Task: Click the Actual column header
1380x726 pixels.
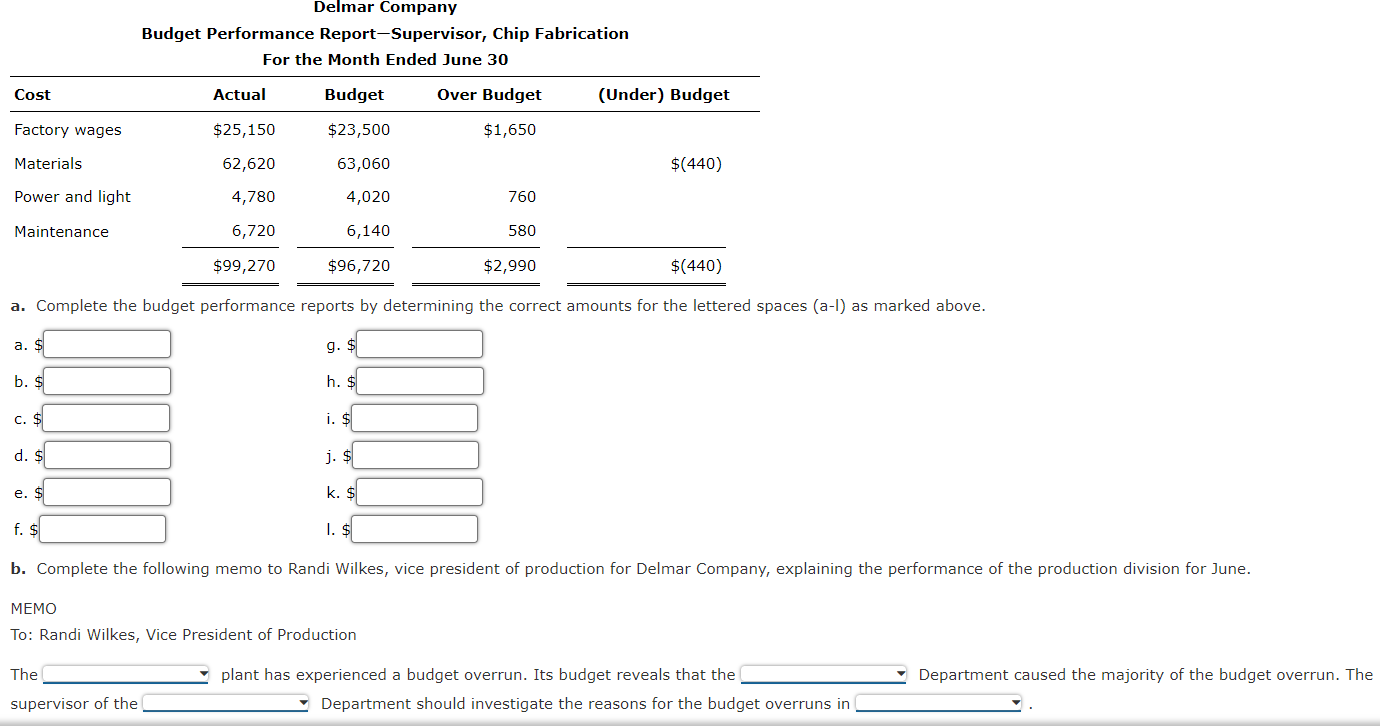Action: click(x=240, y=95)
